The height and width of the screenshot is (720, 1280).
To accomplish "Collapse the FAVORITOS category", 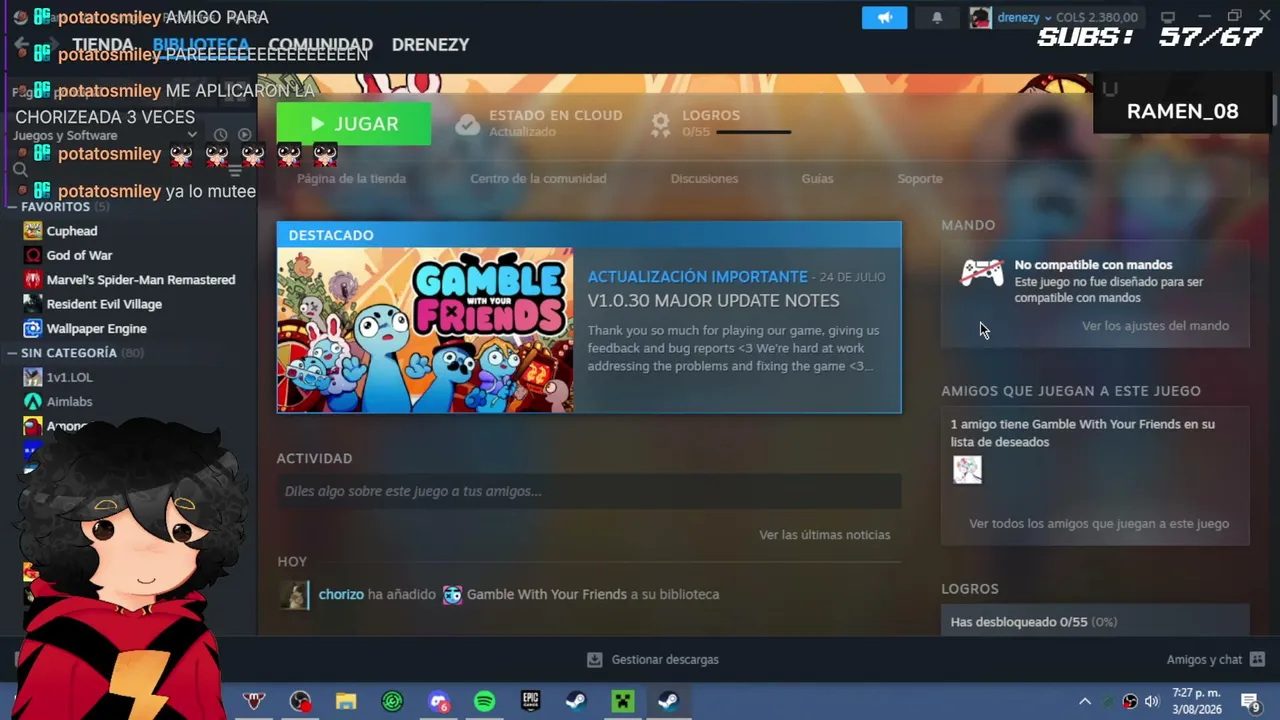I will [x=11, y=207].
